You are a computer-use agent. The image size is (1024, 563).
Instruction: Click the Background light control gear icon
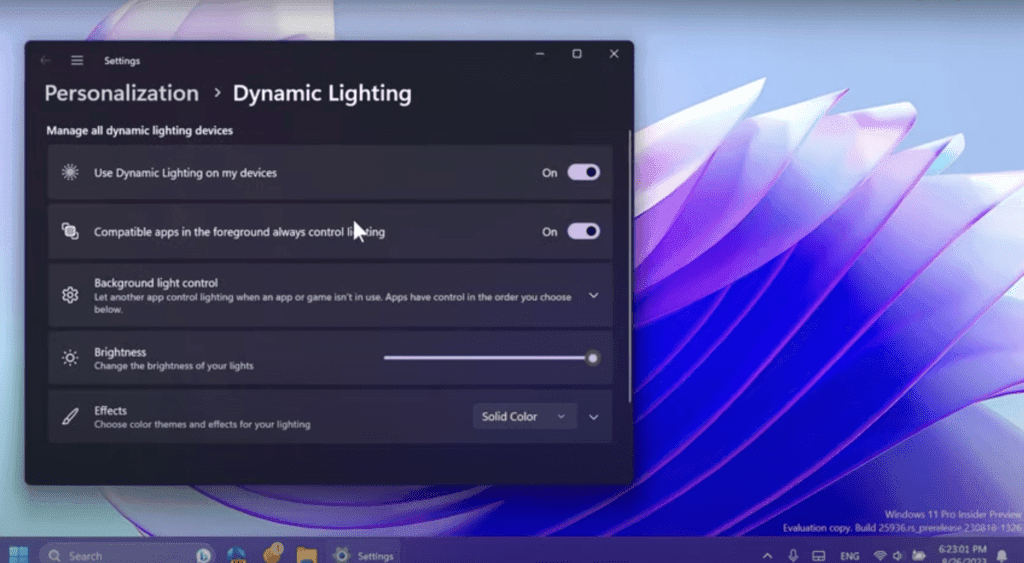[70, 295]
